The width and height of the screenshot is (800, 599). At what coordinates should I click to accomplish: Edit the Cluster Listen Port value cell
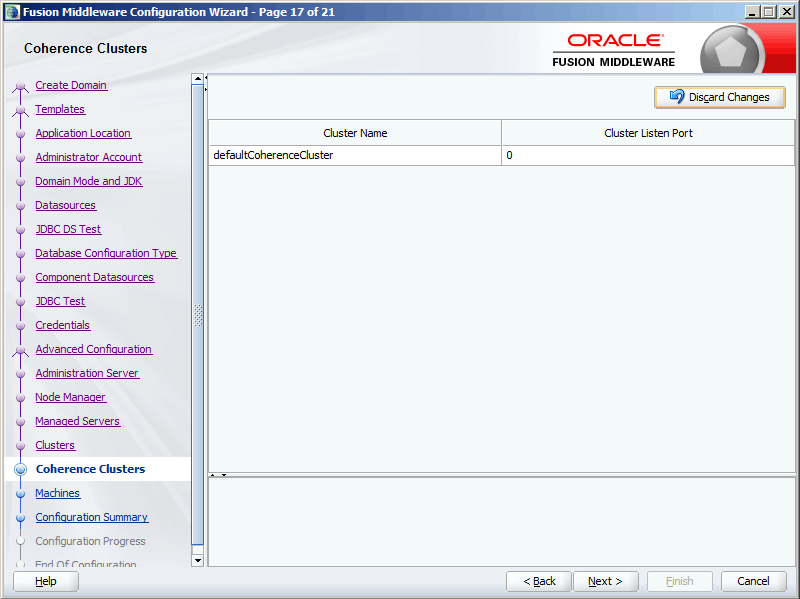point(647,155)
